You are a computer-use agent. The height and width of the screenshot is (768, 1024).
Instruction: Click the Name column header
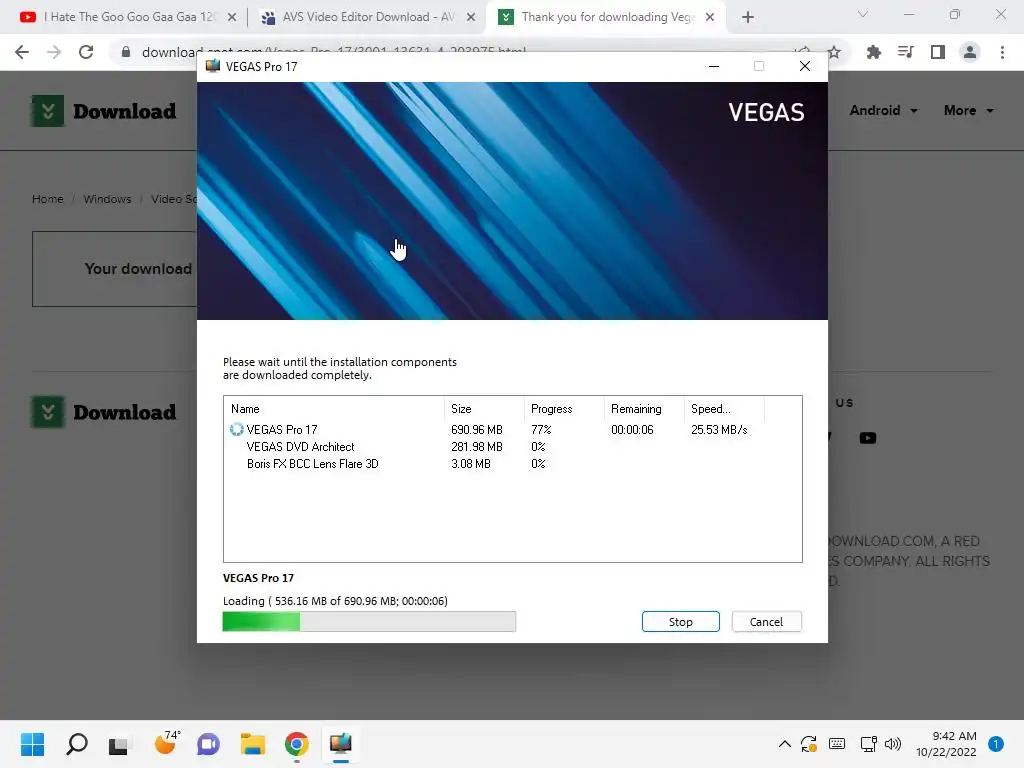click(x=334, y=409)
